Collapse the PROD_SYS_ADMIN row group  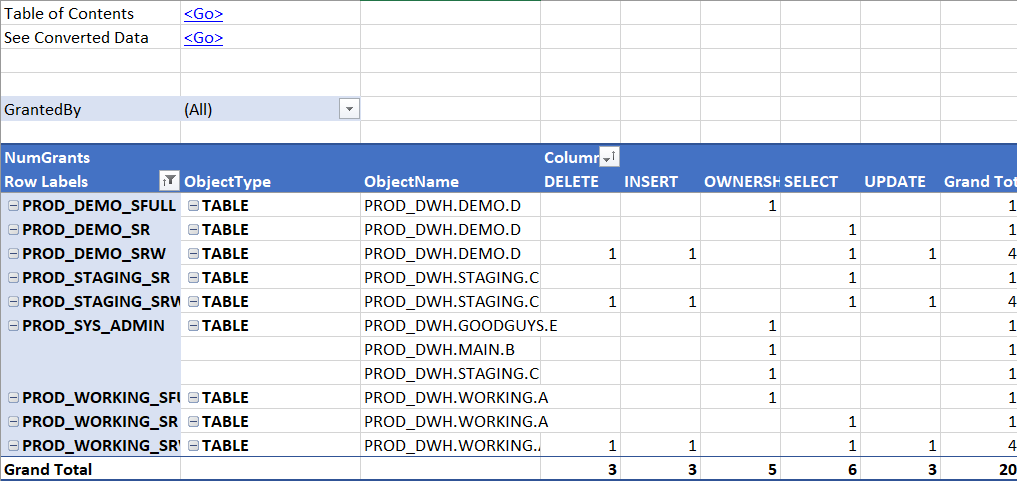click(13, 326)
